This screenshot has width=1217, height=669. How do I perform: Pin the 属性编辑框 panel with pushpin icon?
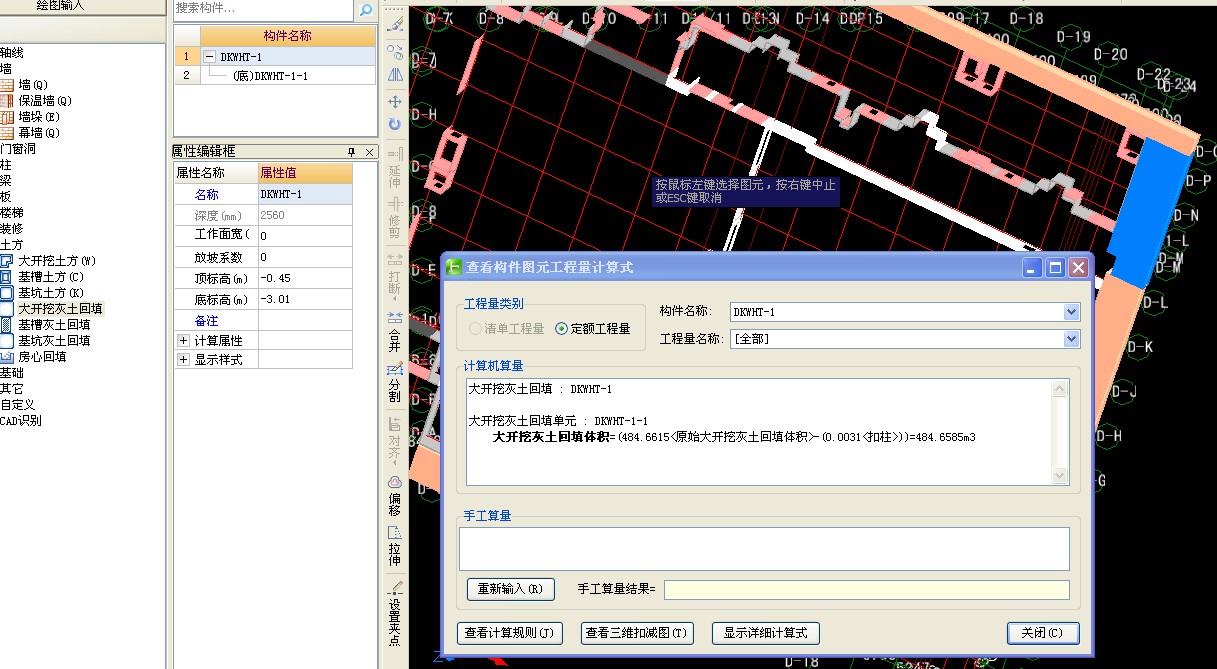click(x=351, y=152)
